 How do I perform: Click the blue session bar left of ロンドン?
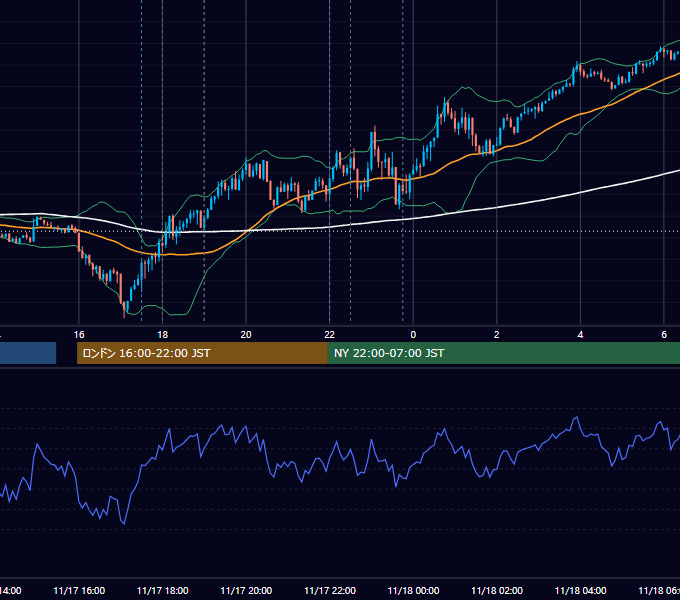28,353
